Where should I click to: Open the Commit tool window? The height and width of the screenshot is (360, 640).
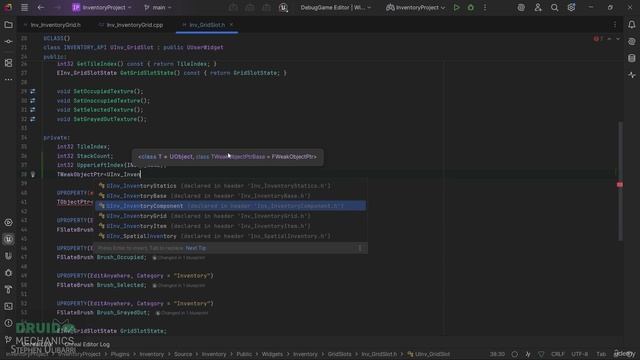(8, 42)
